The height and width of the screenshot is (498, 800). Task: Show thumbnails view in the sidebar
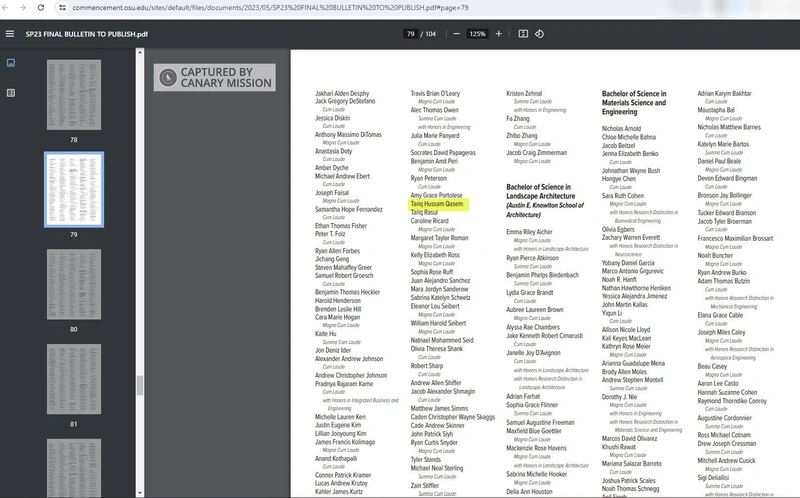(x=10, y=62)
